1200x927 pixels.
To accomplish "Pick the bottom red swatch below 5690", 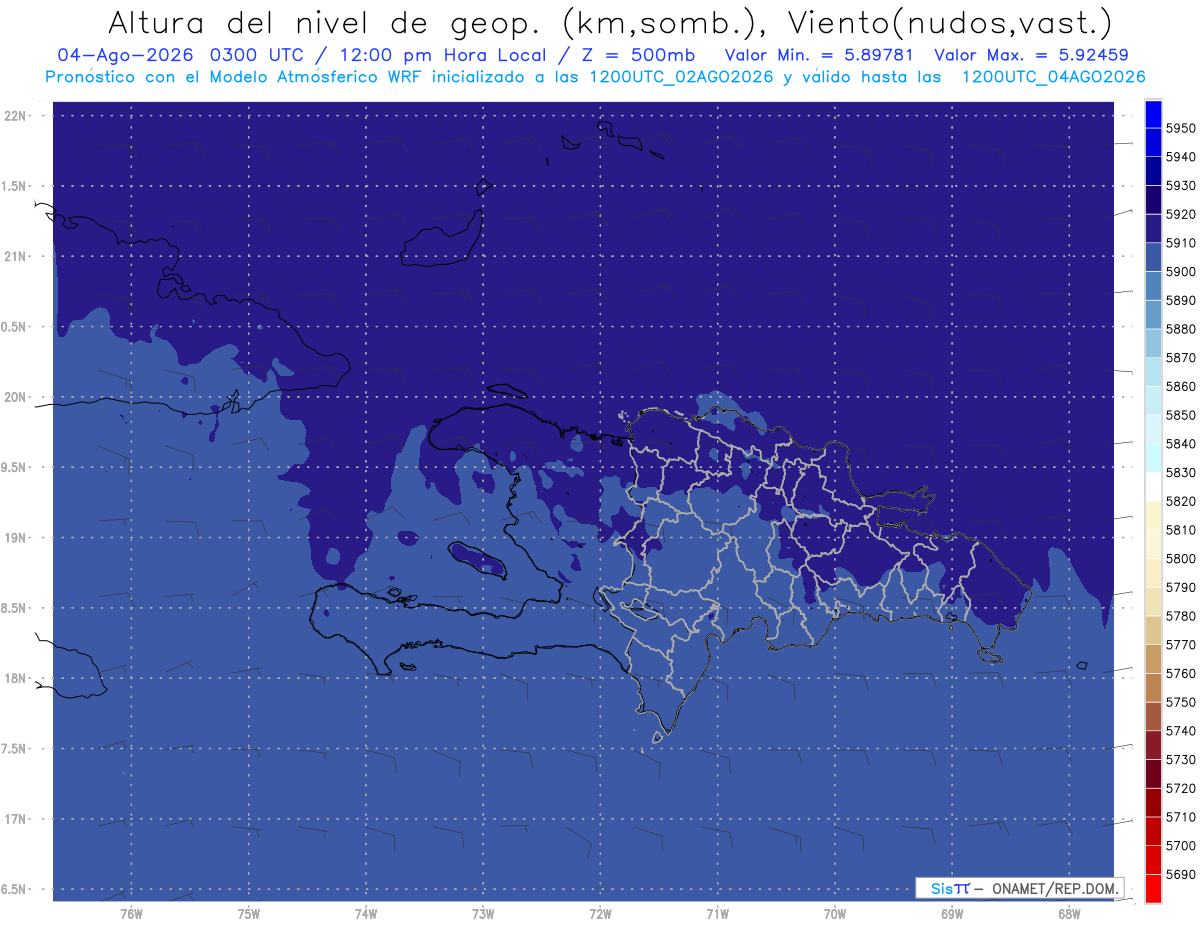I will pyautogui.click(x=1153, y=888).
